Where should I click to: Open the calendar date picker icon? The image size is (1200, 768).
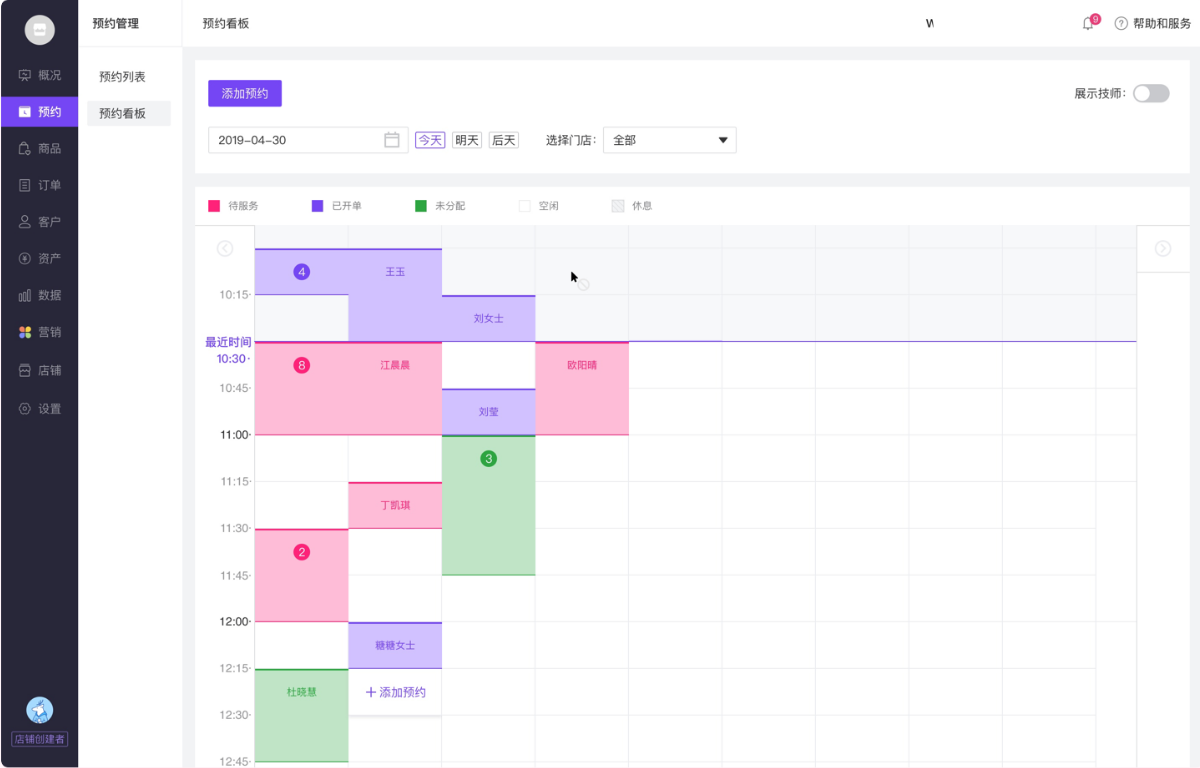(x=392, y=140)
